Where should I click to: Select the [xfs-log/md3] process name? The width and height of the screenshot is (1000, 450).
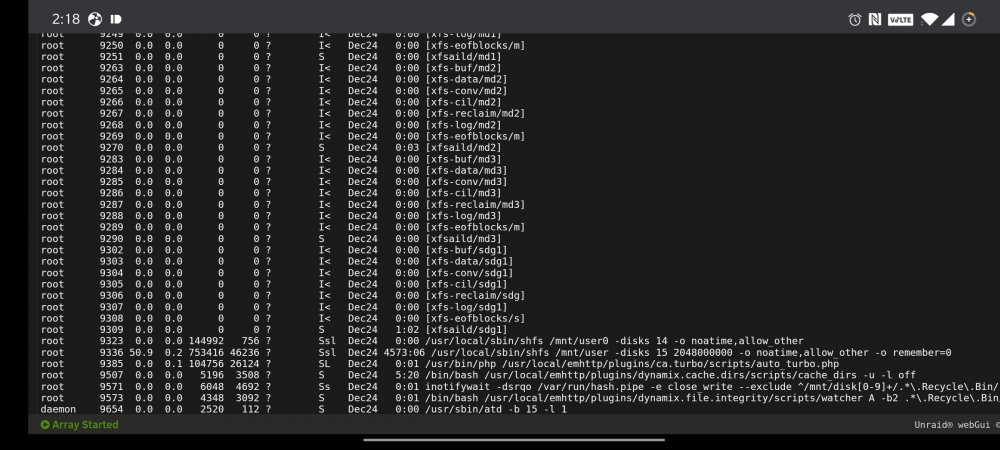pyautogui.click(x=463, y=216)
